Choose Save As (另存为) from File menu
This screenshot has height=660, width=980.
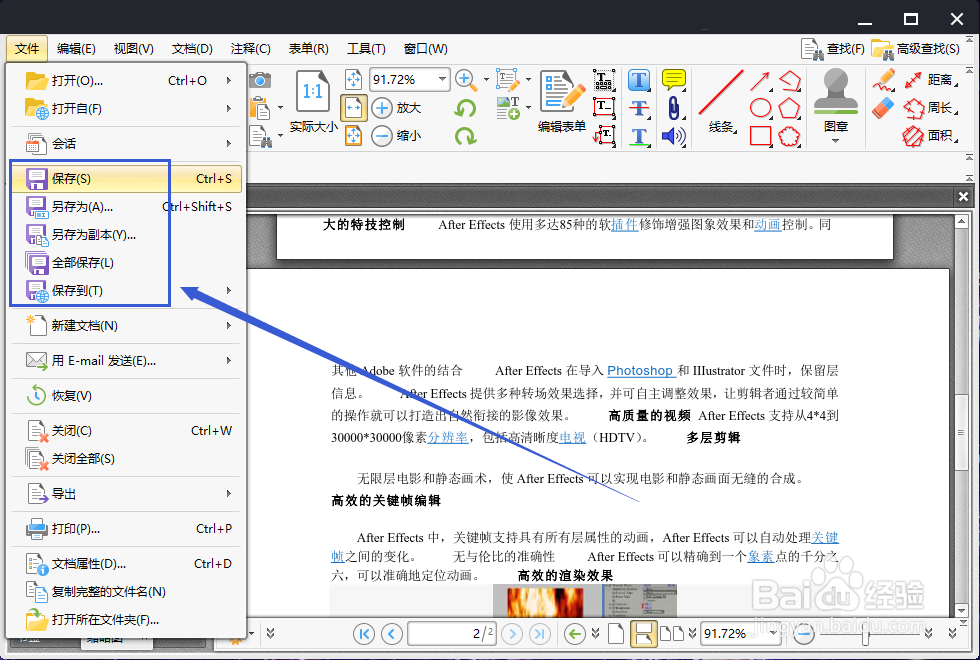[126, 207]
